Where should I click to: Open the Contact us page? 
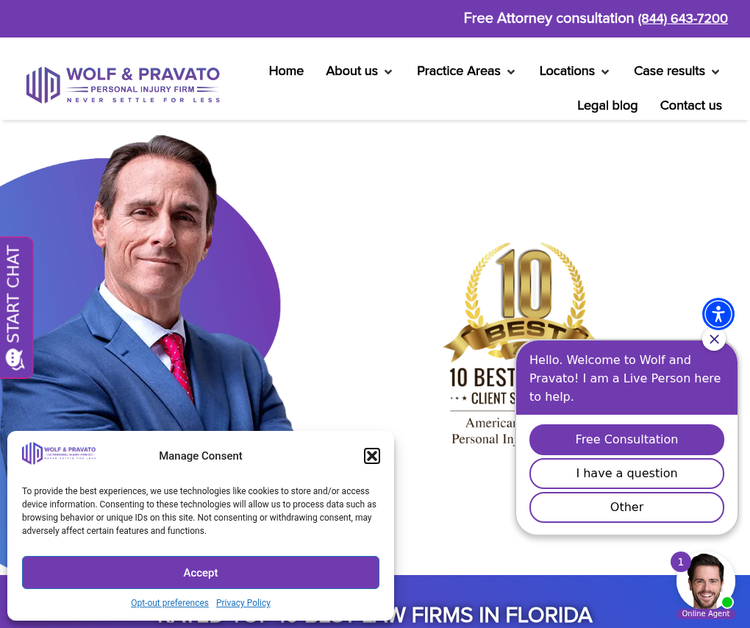691,105
